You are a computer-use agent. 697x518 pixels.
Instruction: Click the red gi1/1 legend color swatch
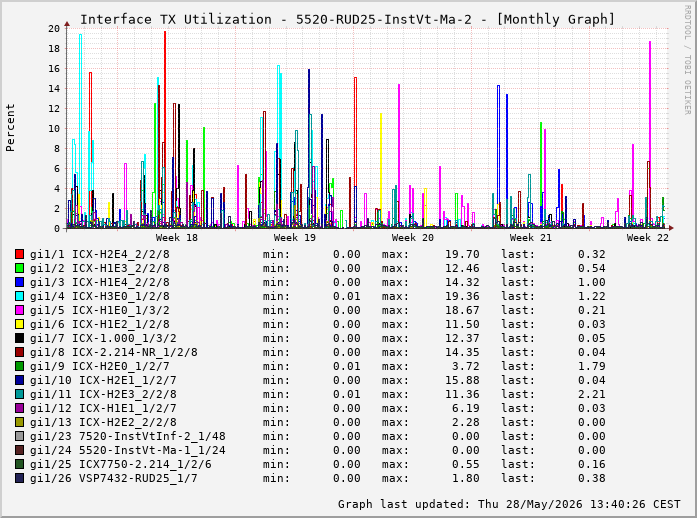[x=19, y=254]
